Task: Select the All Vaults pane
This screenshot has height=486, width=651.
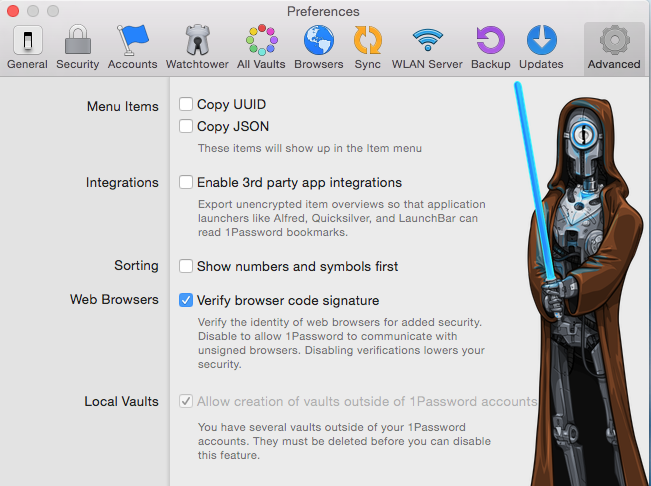Action: (261, 47)
